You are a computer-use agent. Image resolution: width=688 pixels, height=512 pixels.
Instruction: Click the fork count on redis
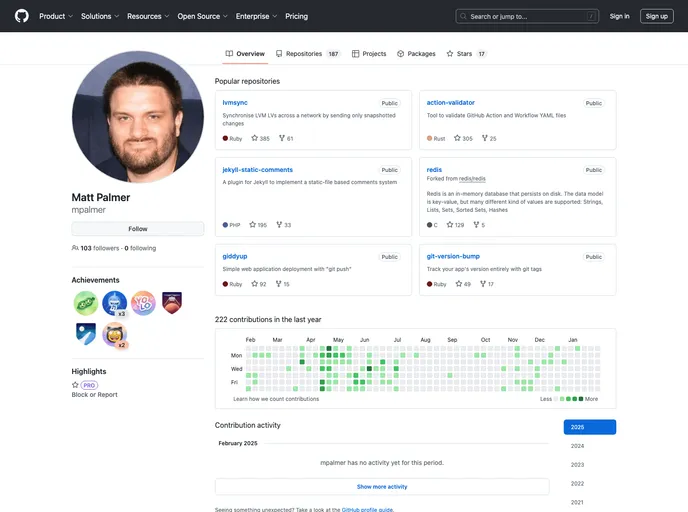(479, 225)
